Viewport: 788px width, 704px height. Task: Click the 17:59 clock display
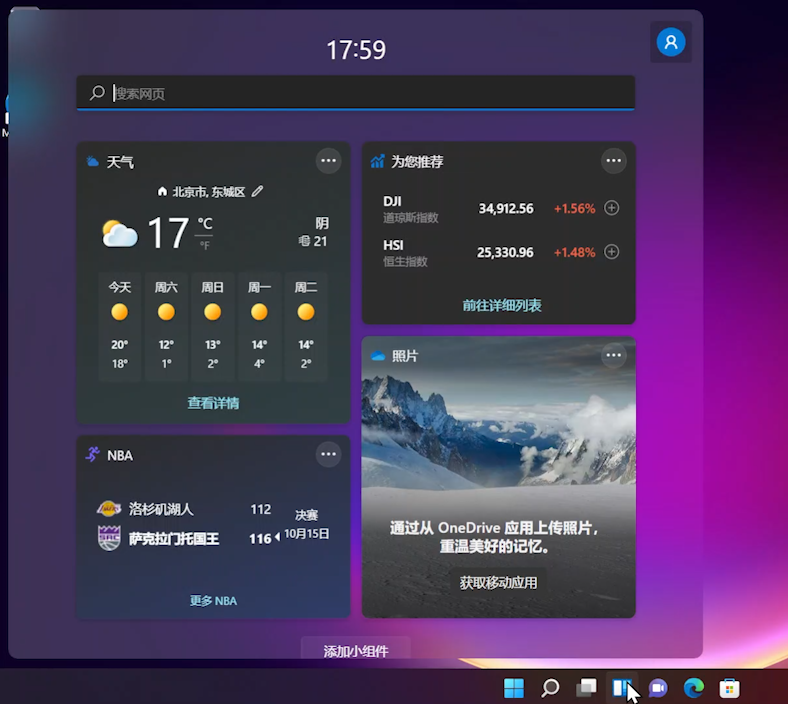(356, 50)
